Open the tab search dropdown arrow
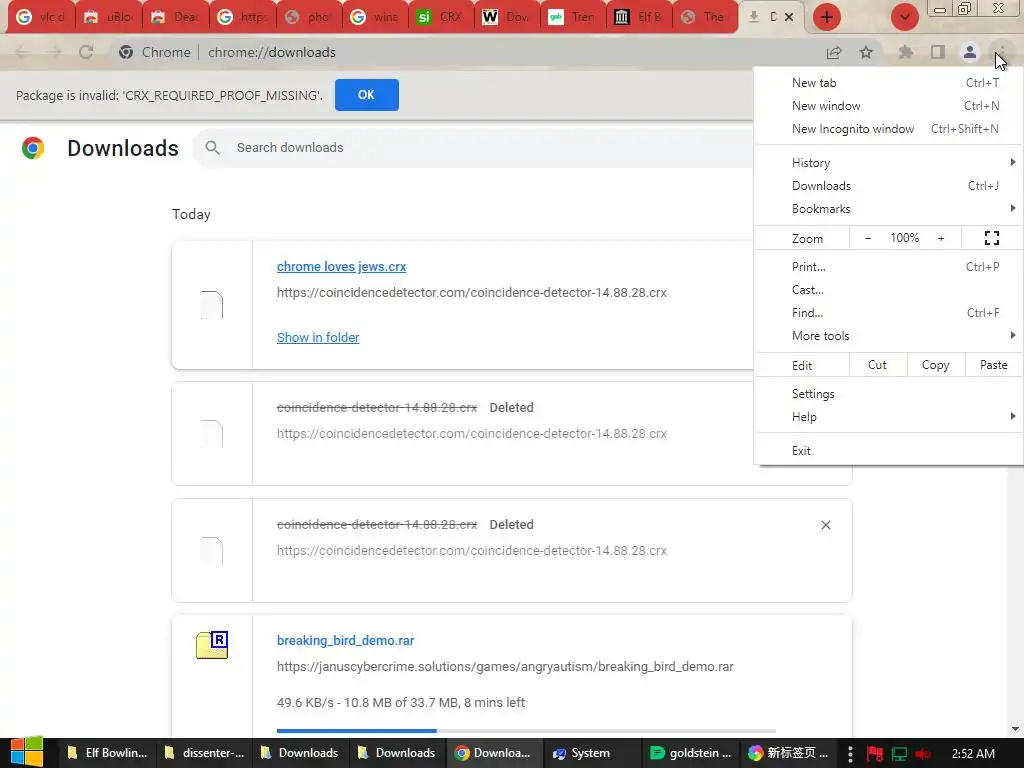Viewport: 1024px width, 768px height. pyautogui.click(x=904, y=17)
